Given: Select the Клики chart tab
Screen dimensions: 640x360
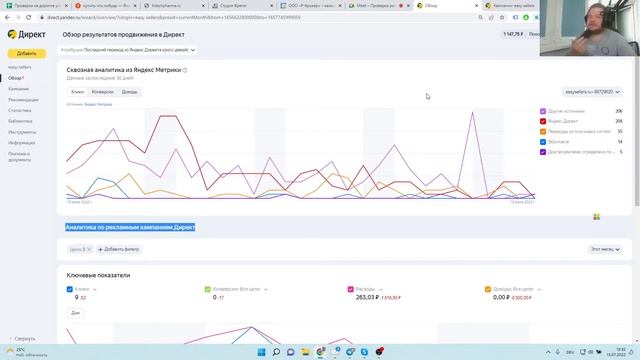Looking at the screenshot, I should pos(78,92).
